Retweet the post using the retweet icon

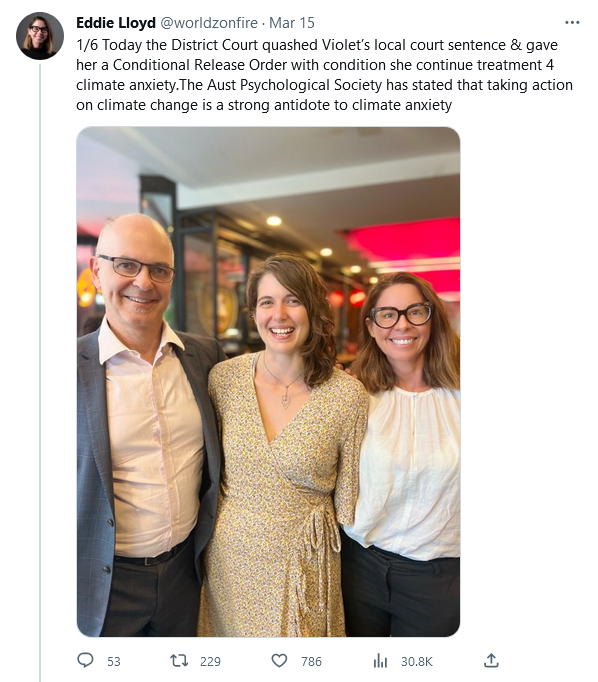(x=179, y=661)
